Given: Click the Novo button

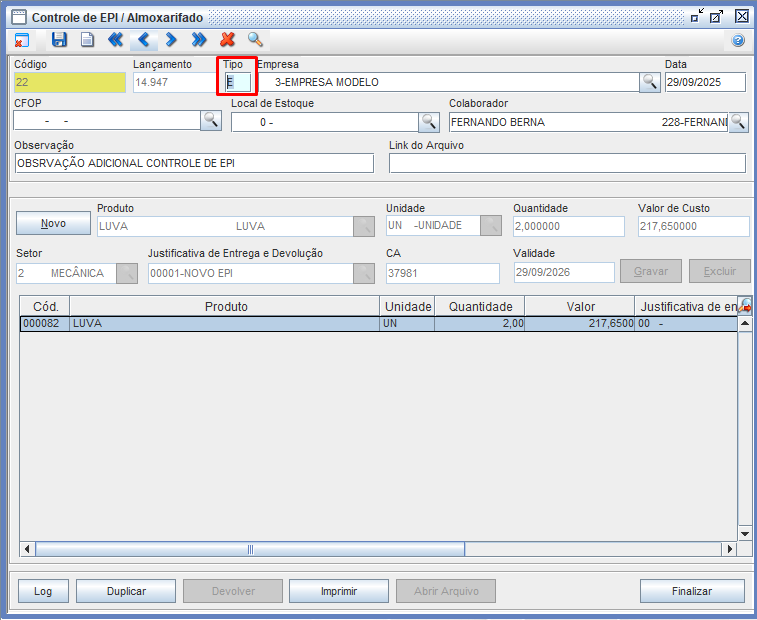Looking at the screenshot, I should pyautogui.click(x=54, y=223).
